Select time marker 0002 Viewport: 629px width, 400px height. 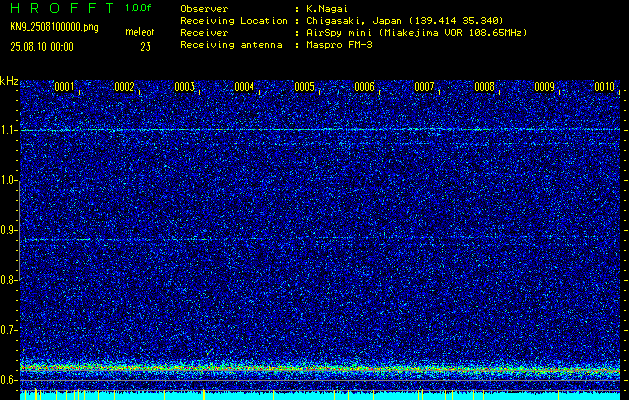point(124,87)
